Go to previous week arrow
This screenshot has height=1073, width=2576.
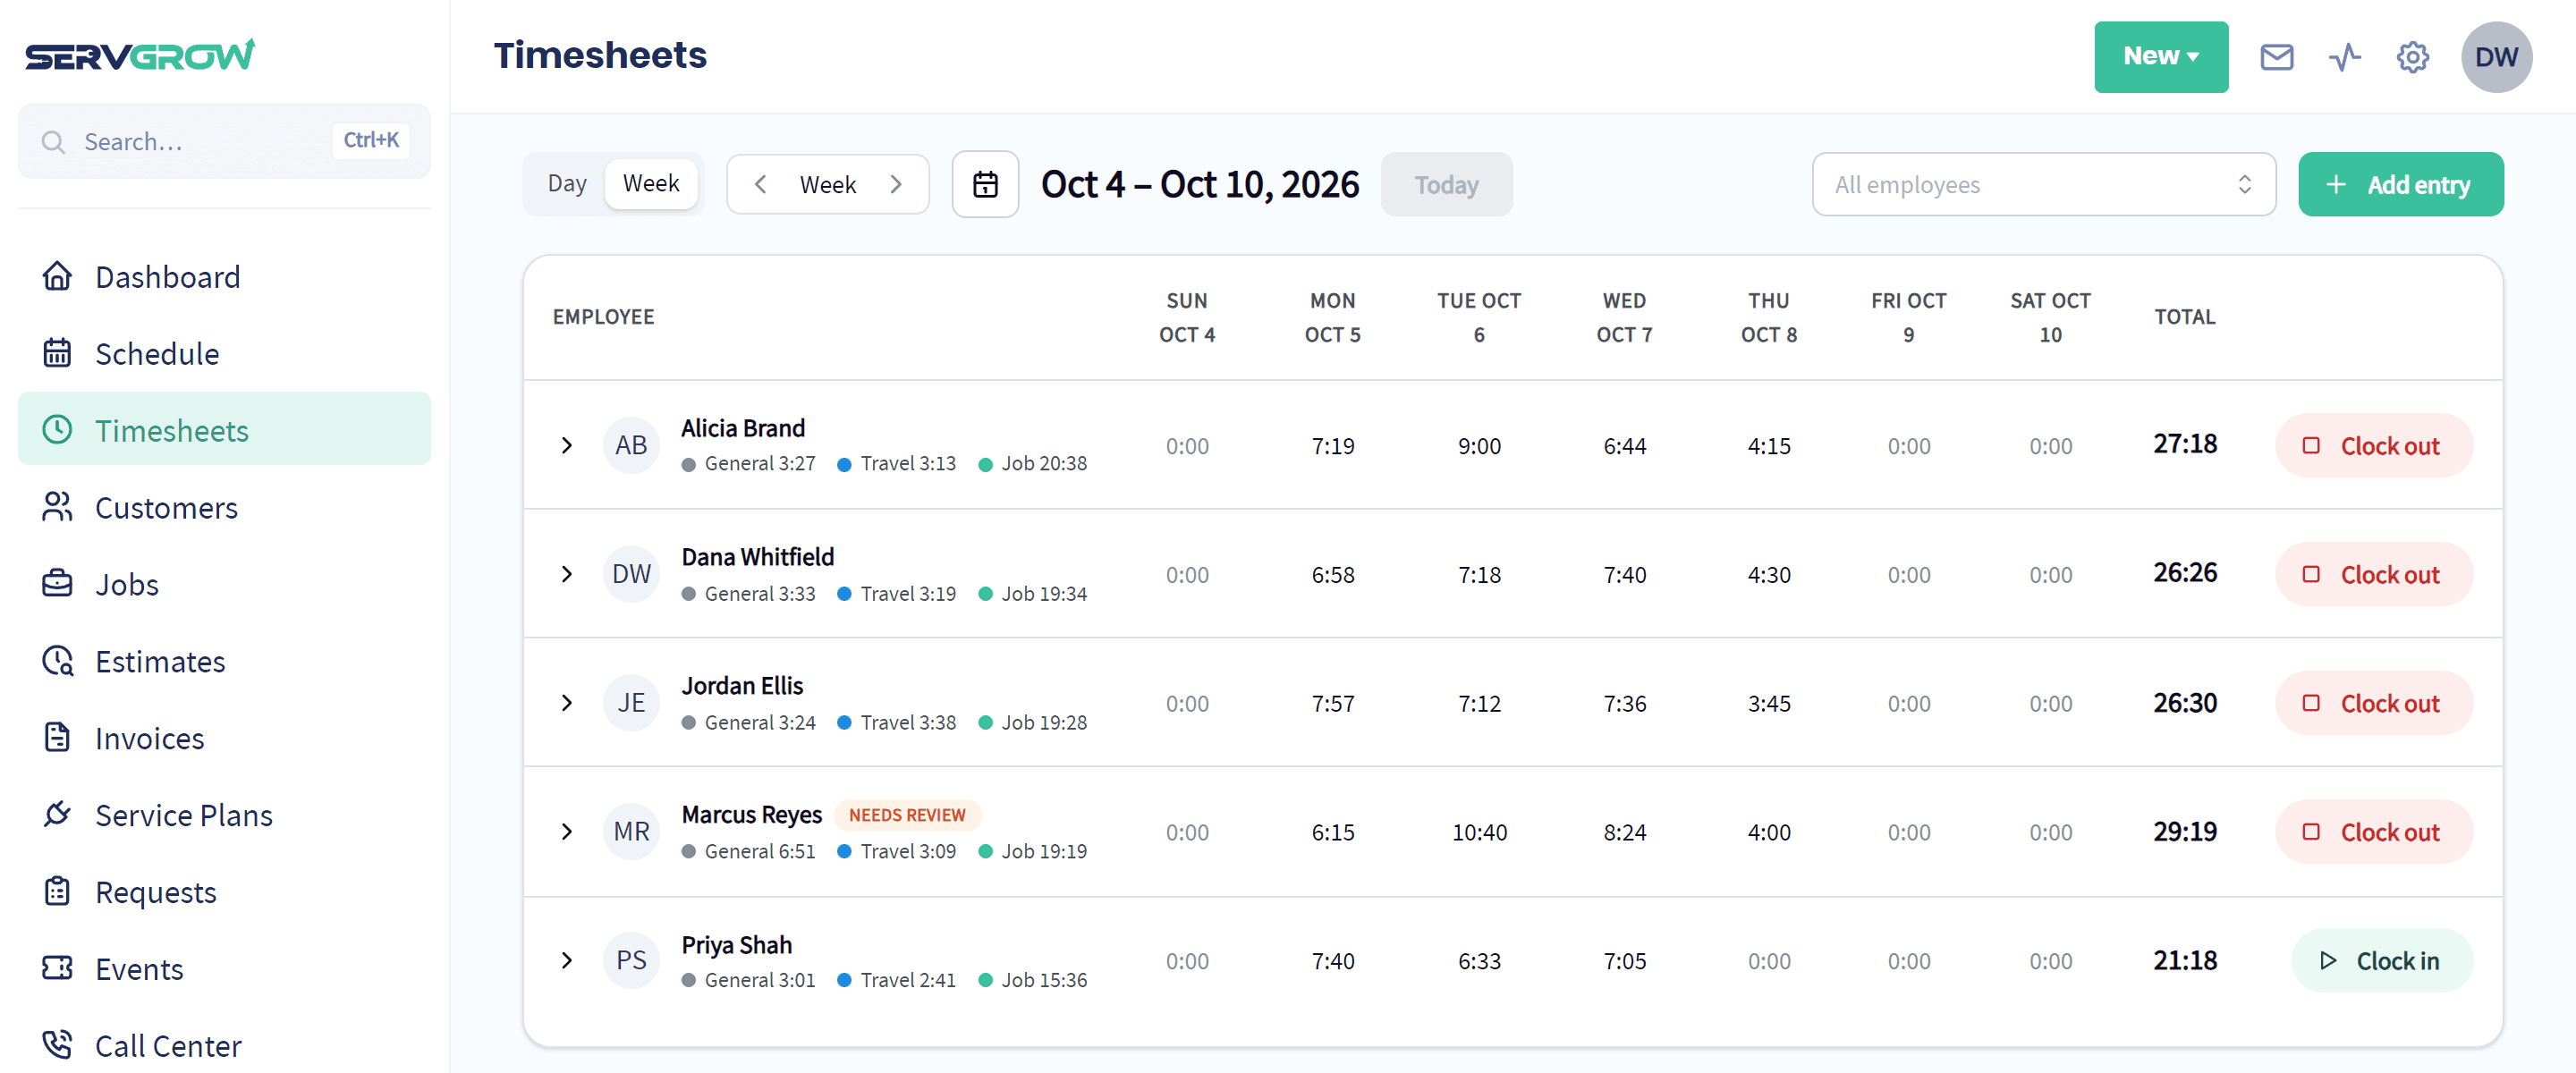(760, 184)
